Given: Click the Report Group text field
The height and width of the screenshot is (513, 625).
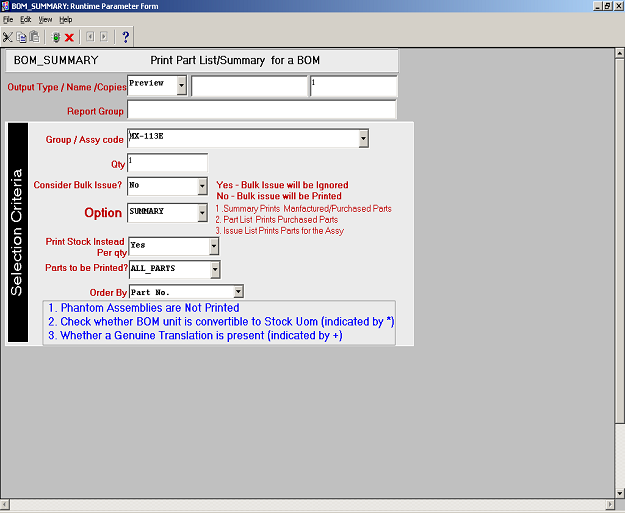Looking at the screenshot, I should (x=261, y=110).
